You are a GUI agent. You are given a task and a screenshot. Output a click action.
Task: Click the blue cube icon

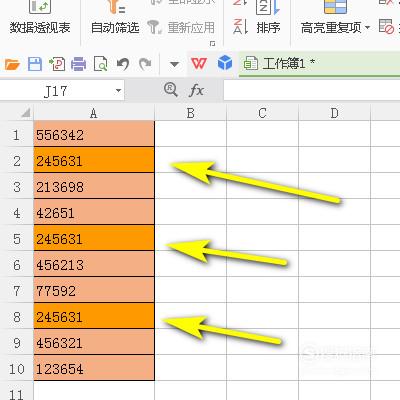(225, 63)
